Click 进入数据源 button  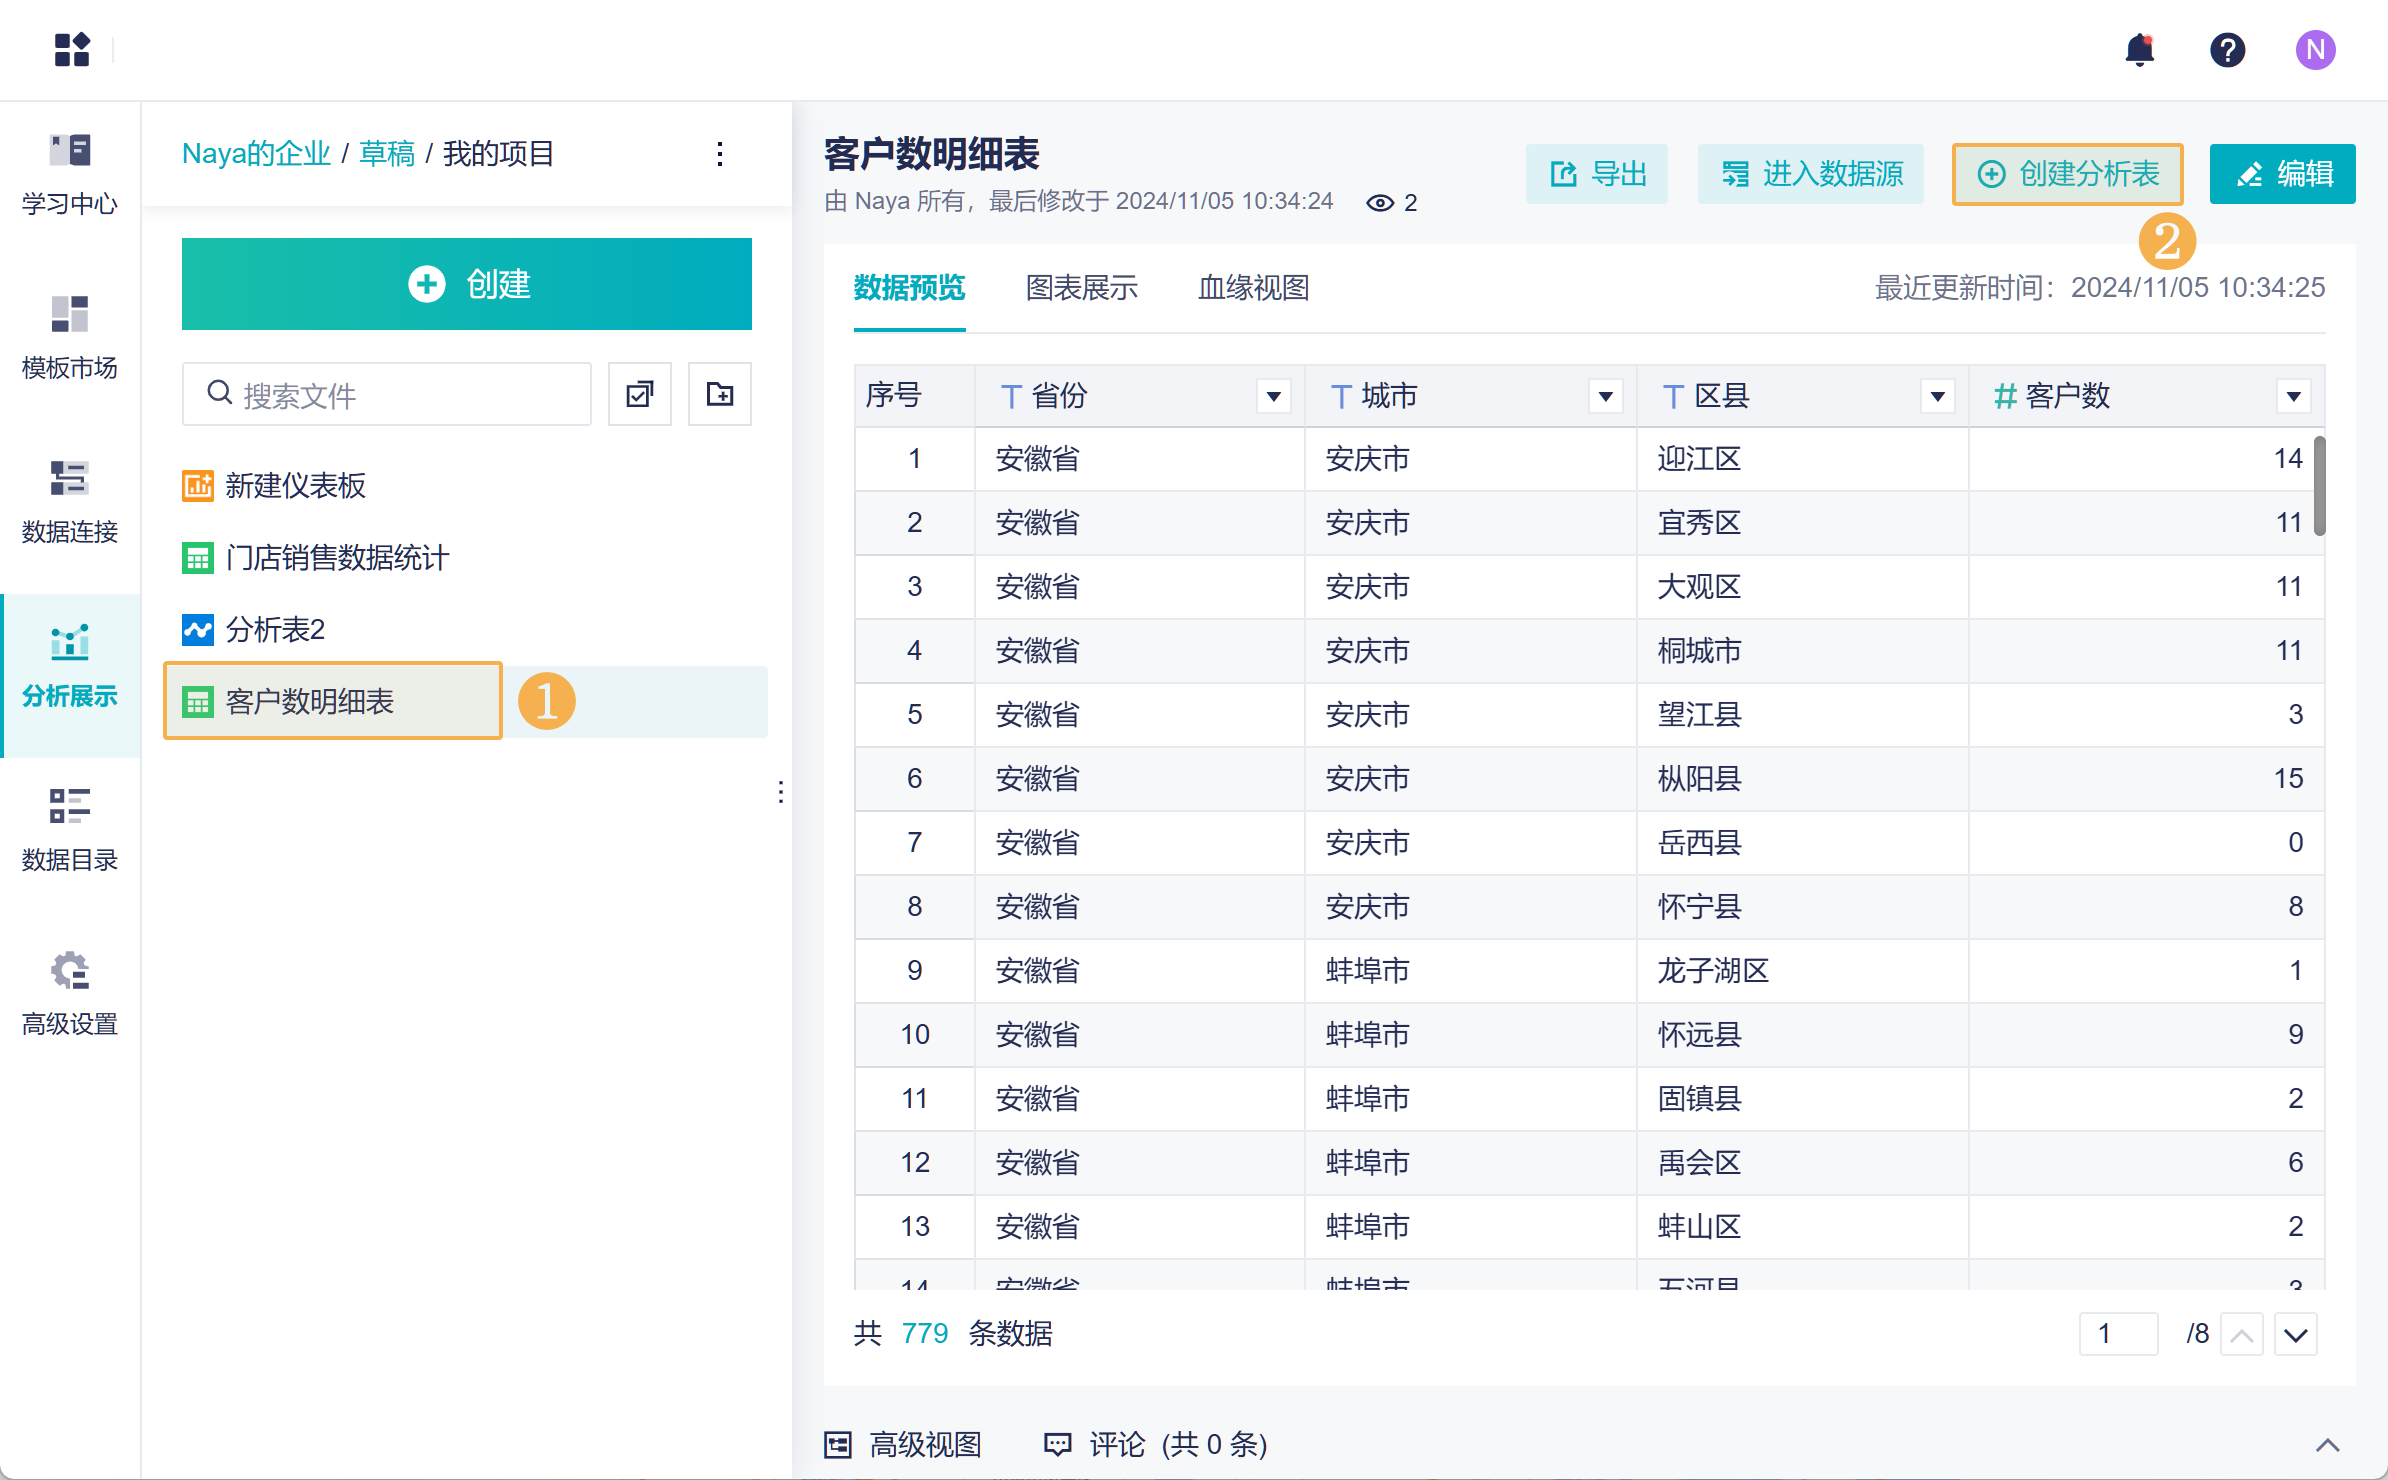1811,174
